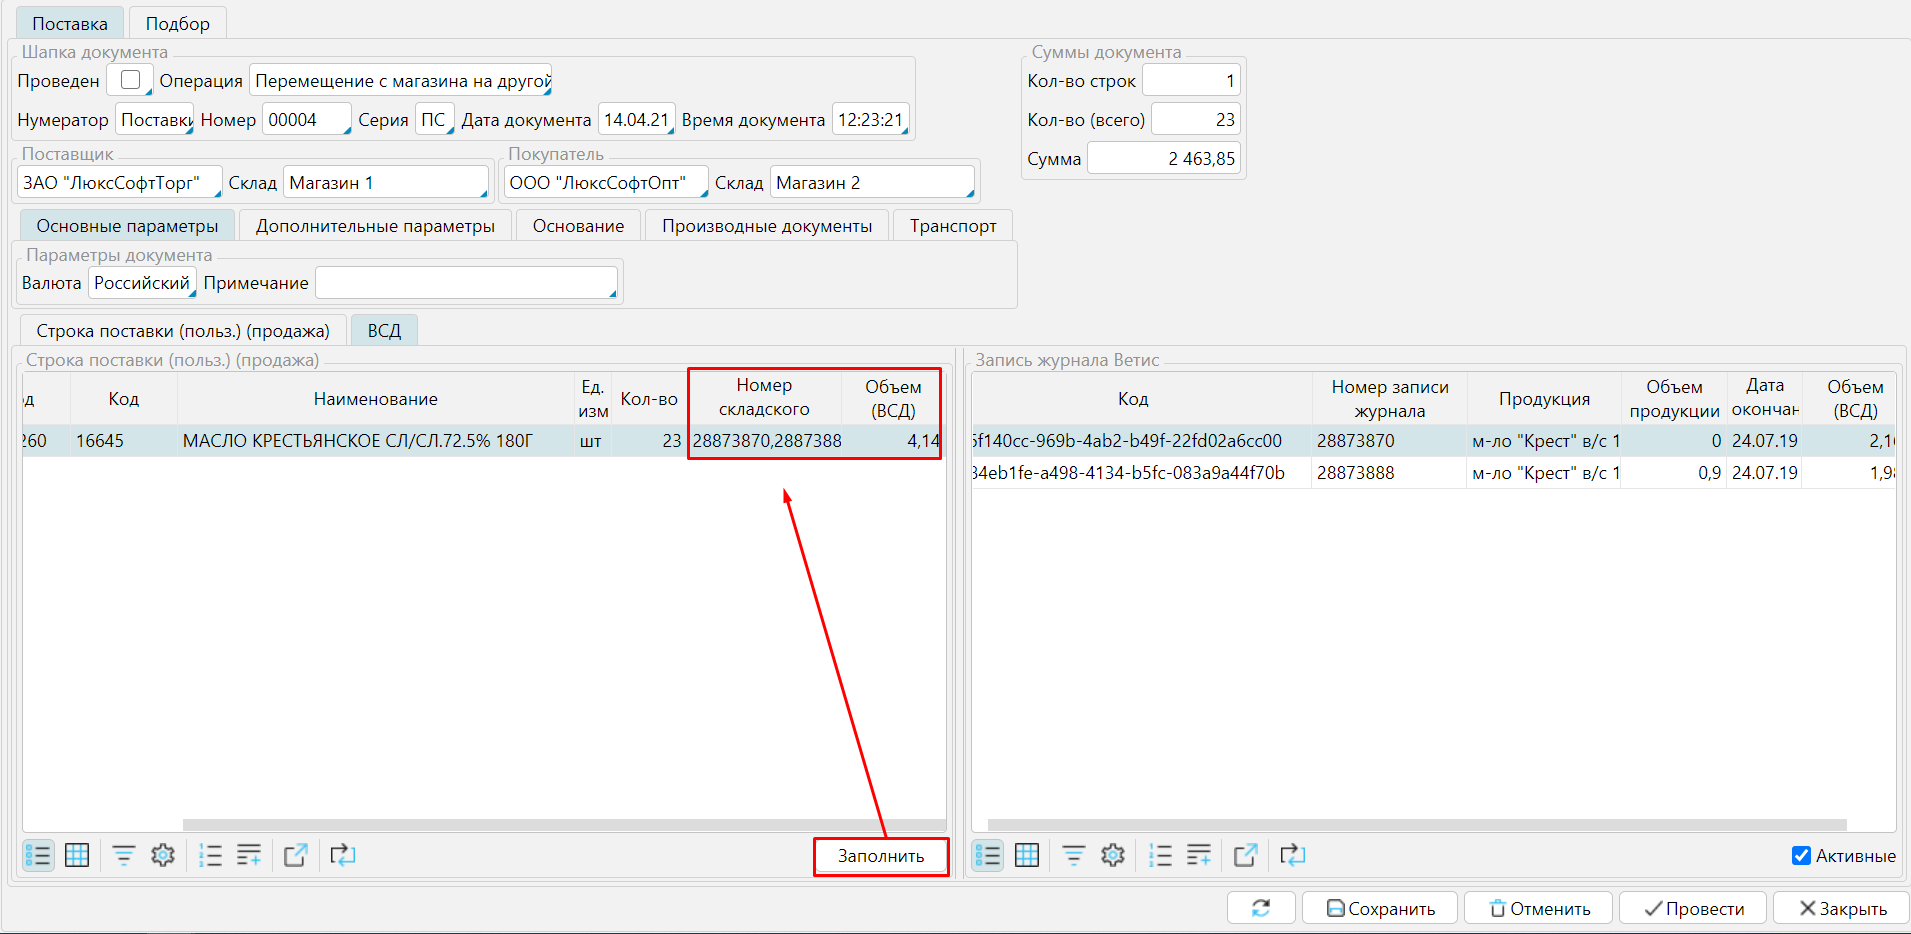Open the Дополнительные параметры tab

pos(375,226)
